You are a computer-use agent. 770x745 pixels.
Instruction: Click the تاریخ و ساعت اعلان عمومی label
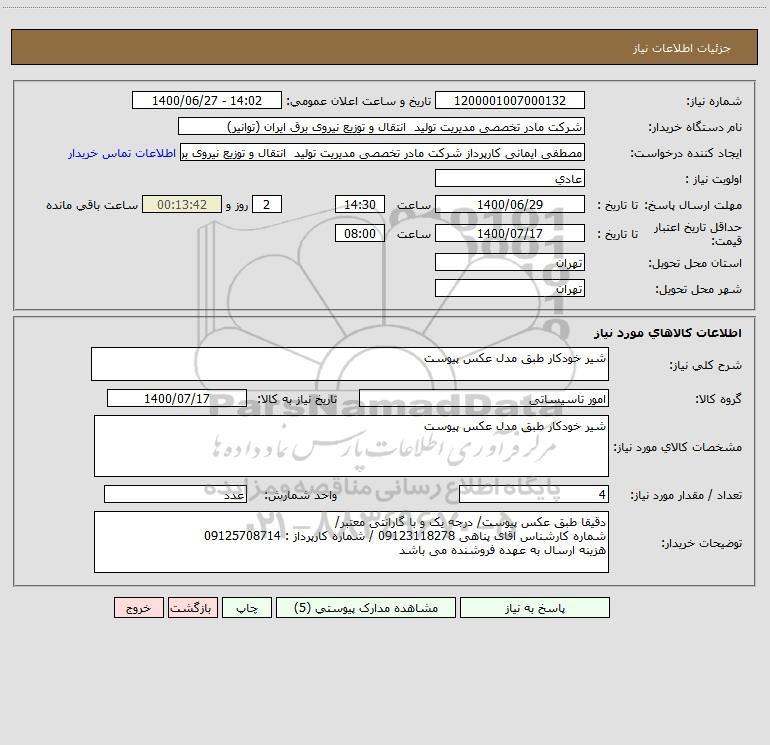coord(358,101)
